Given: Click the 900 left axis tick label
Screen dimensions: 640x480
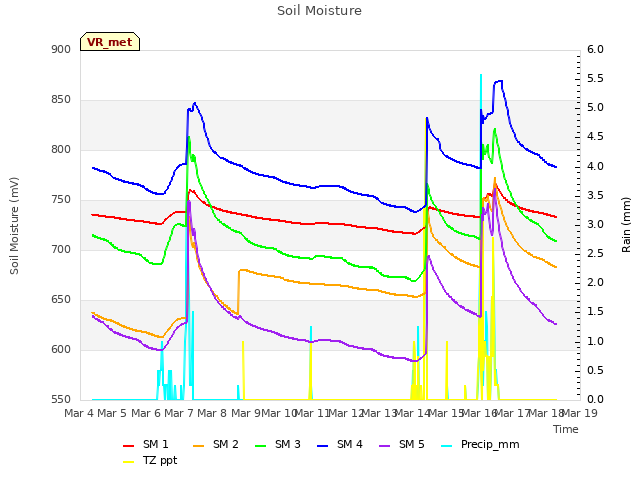Looking at the screenshot, I should (61, 49).
